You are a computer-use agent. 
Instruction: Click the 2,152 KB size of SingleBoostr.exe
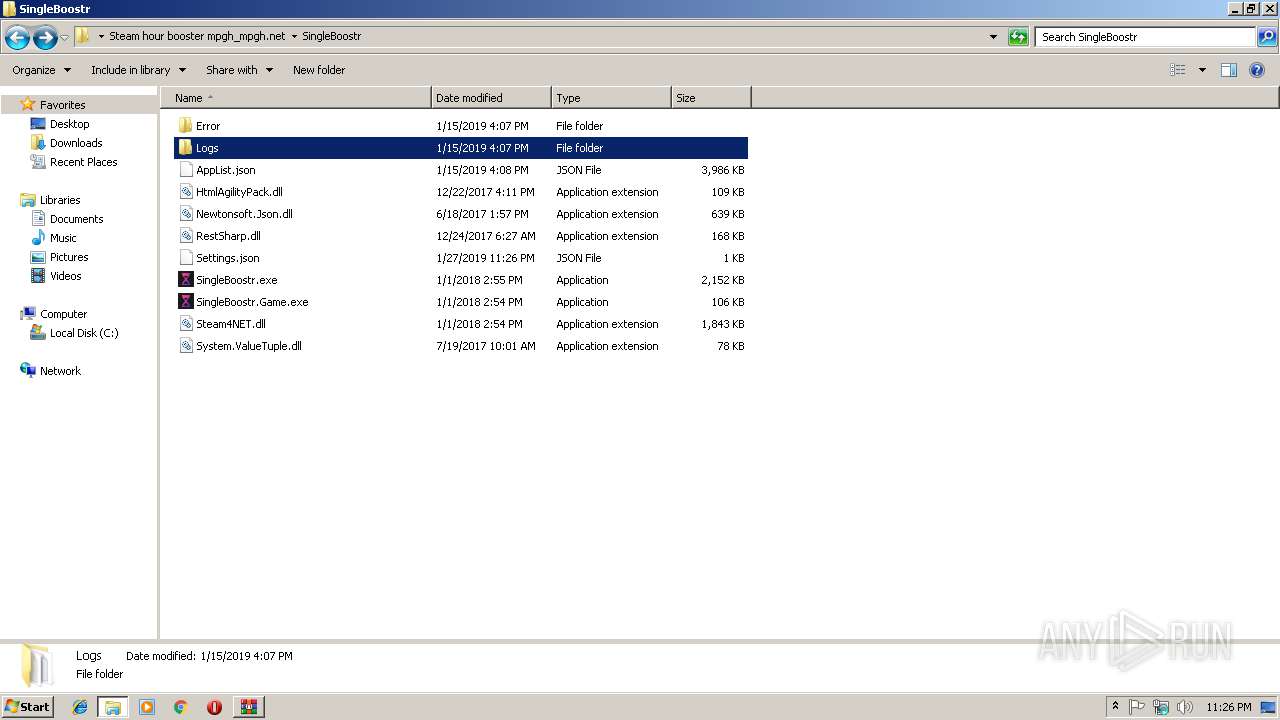pos(723,280)
